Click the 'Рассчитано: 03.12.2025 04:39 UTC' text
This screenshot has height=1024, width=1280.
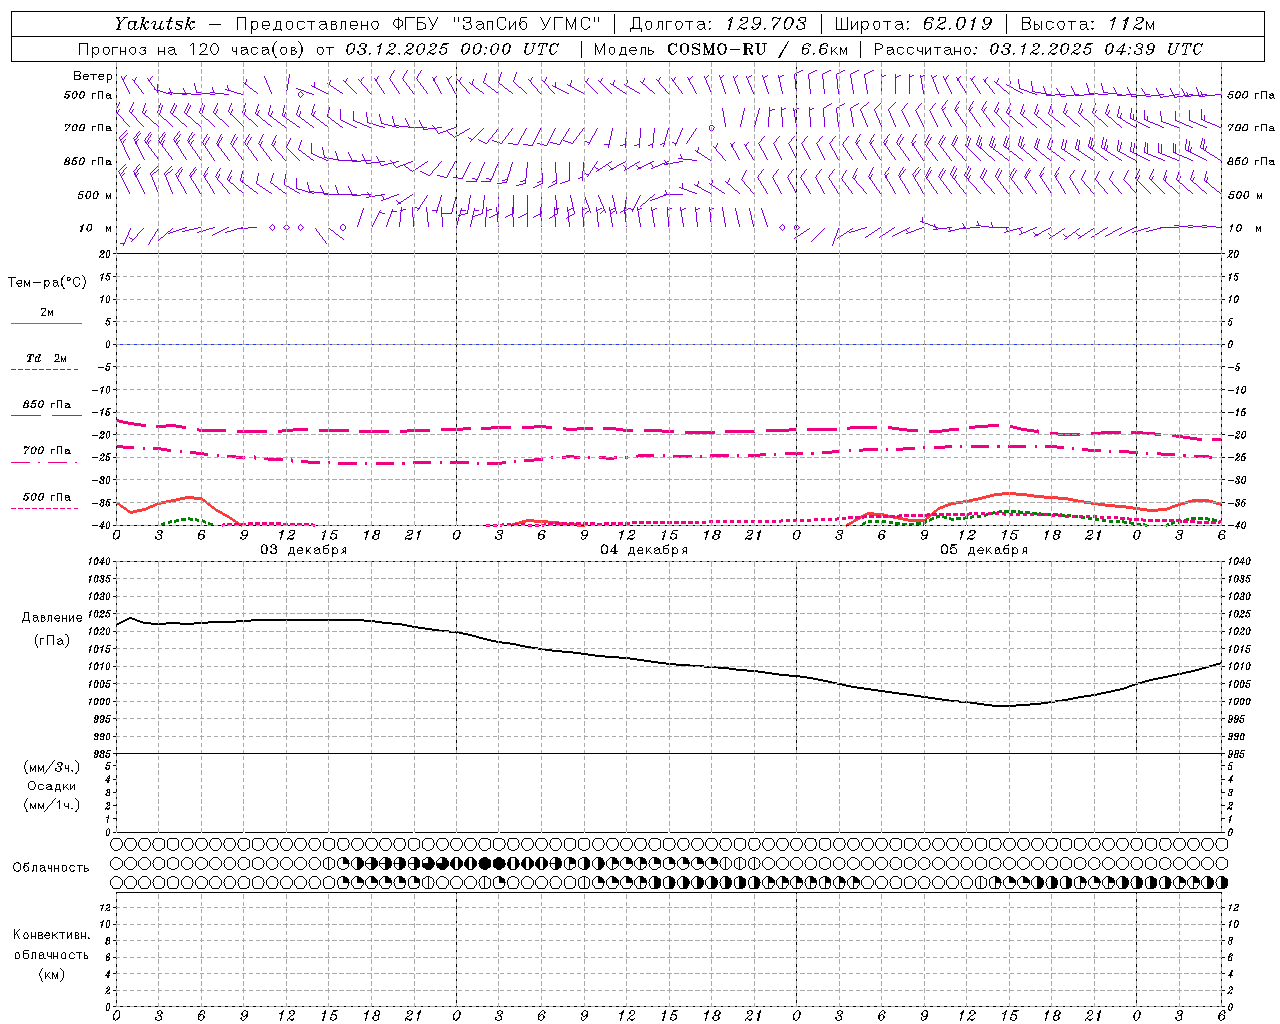[1038, 49]
